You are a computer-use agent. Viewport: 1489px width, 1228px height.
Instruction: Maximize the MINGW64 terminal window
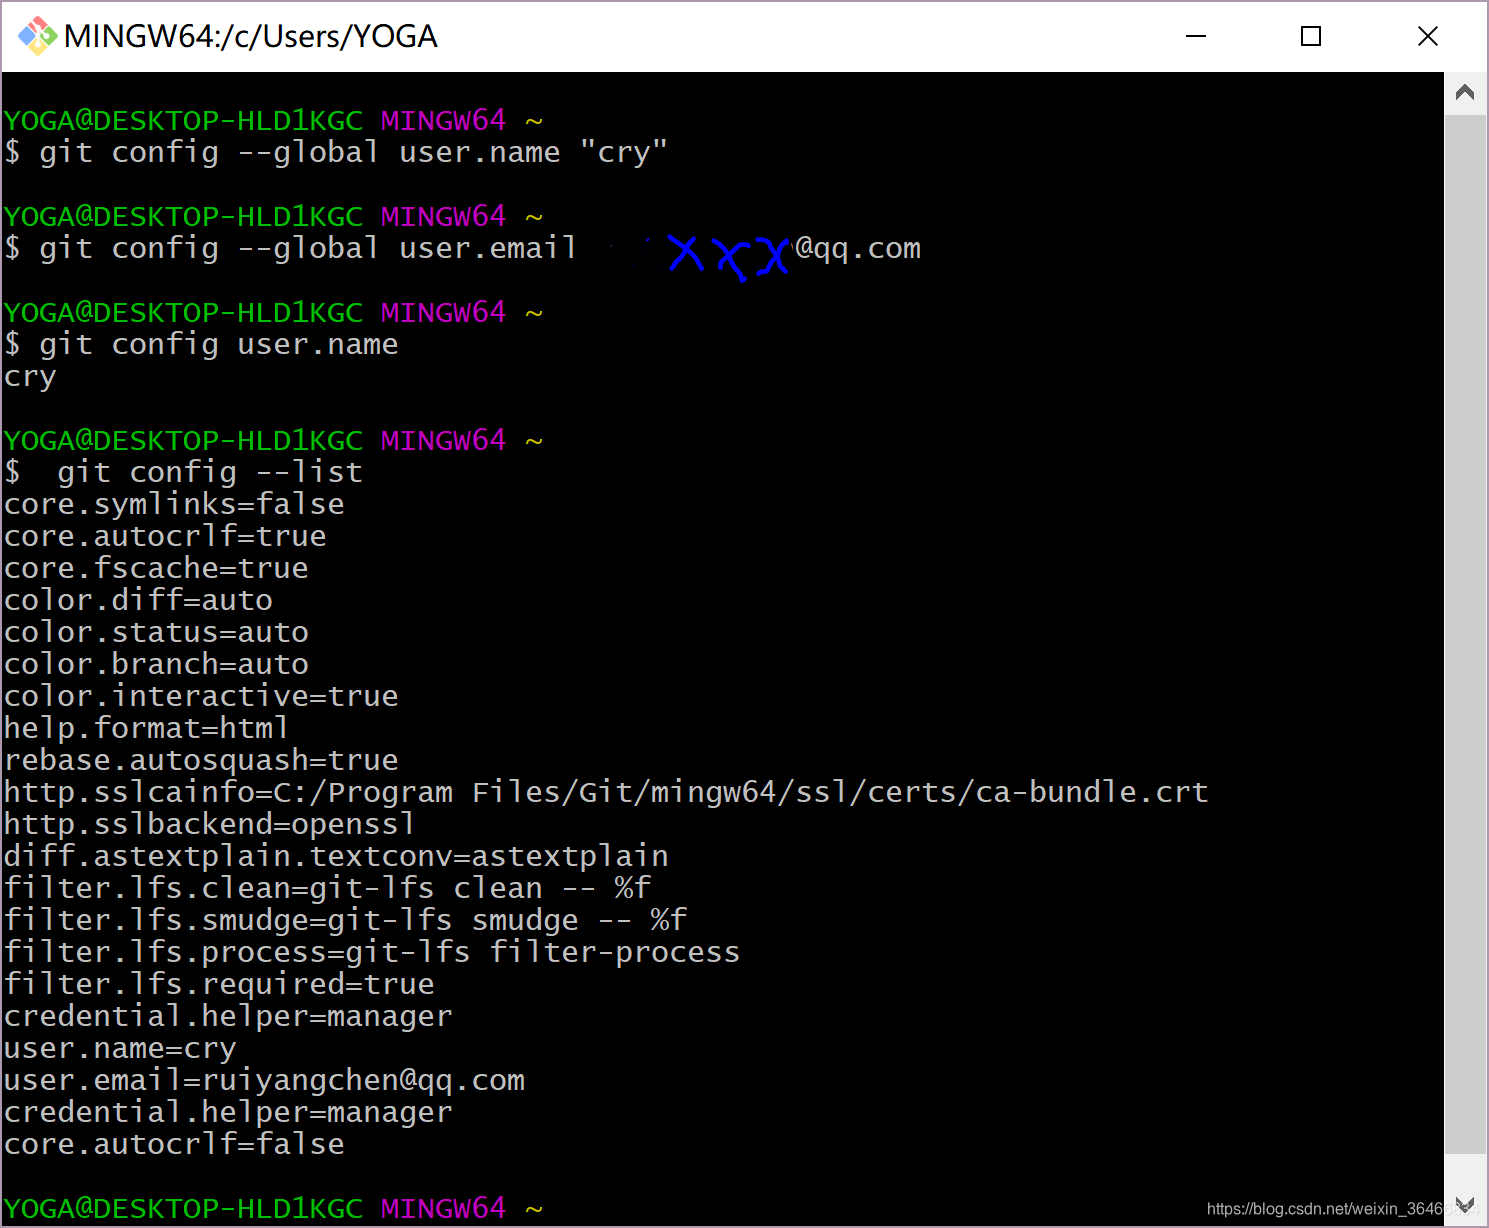[x=1311, y=36]
